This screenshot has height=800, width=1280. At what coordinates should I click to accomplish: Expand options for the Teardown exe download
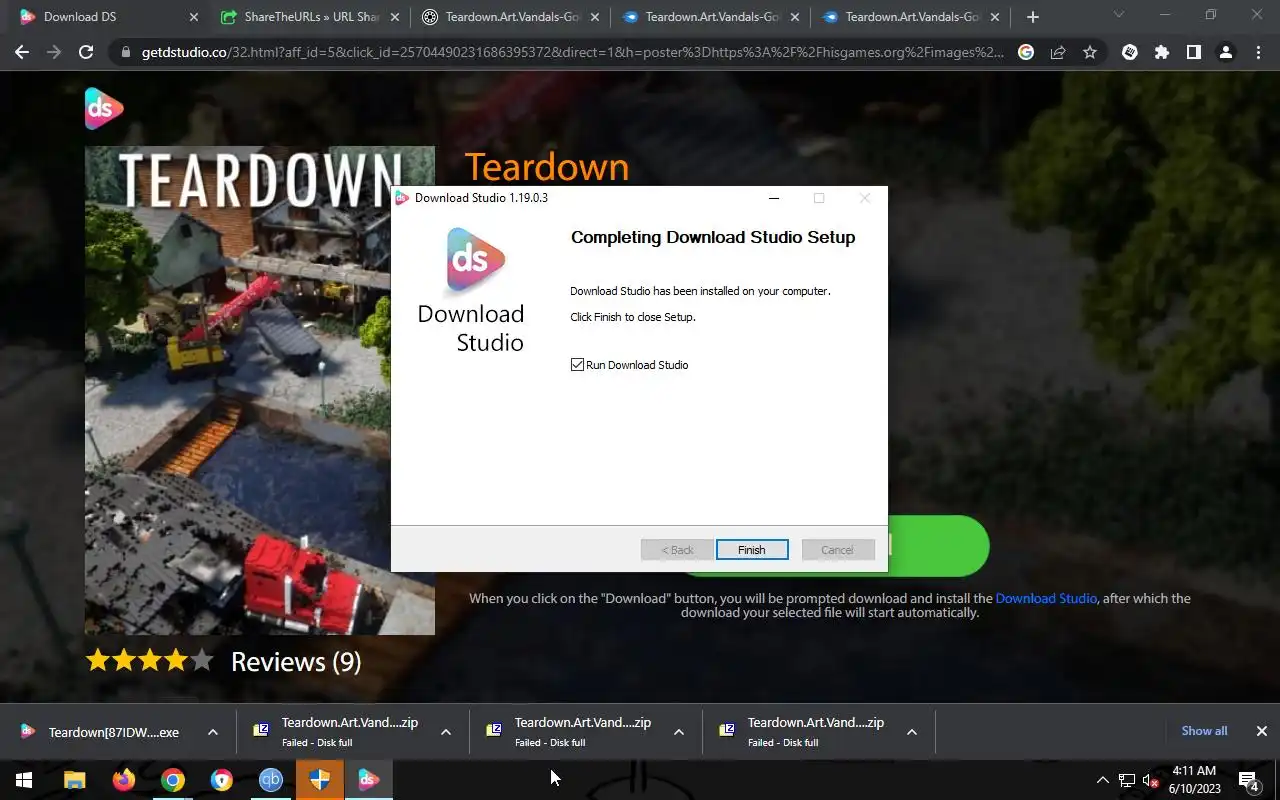coord(213,732)
